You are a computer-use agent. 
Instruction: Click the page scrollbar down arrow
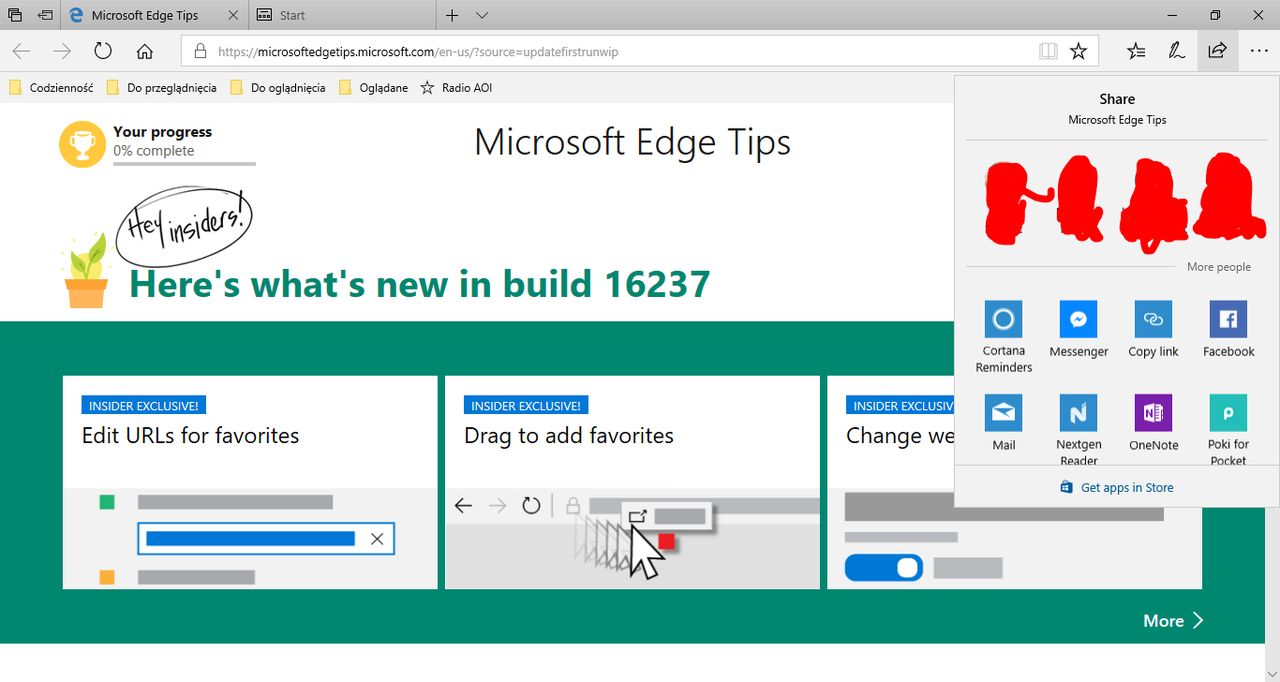(1271, 673)
